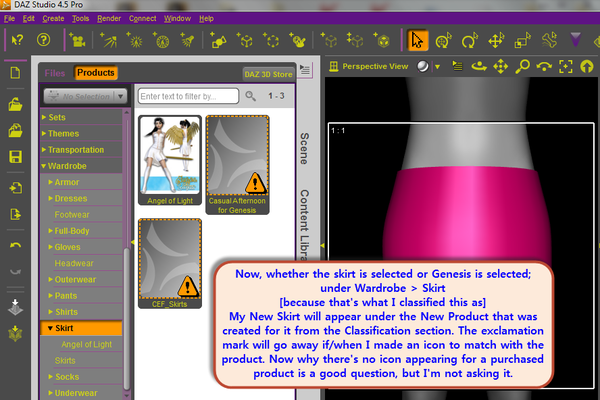
Task: Pan the viewport with the four-arrow icon
Action: coord(501,66)
